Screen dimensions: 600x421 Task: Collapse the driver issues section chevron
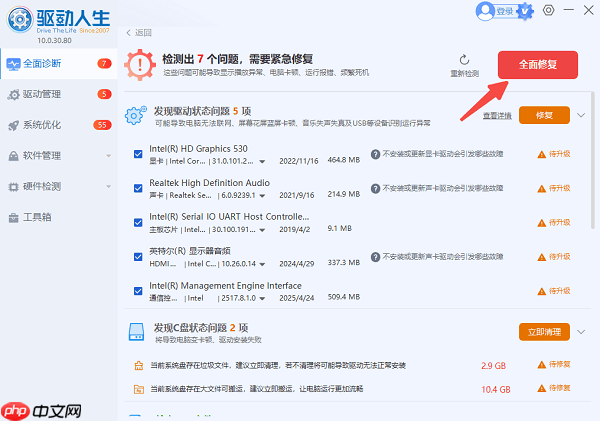click(581, 115)
